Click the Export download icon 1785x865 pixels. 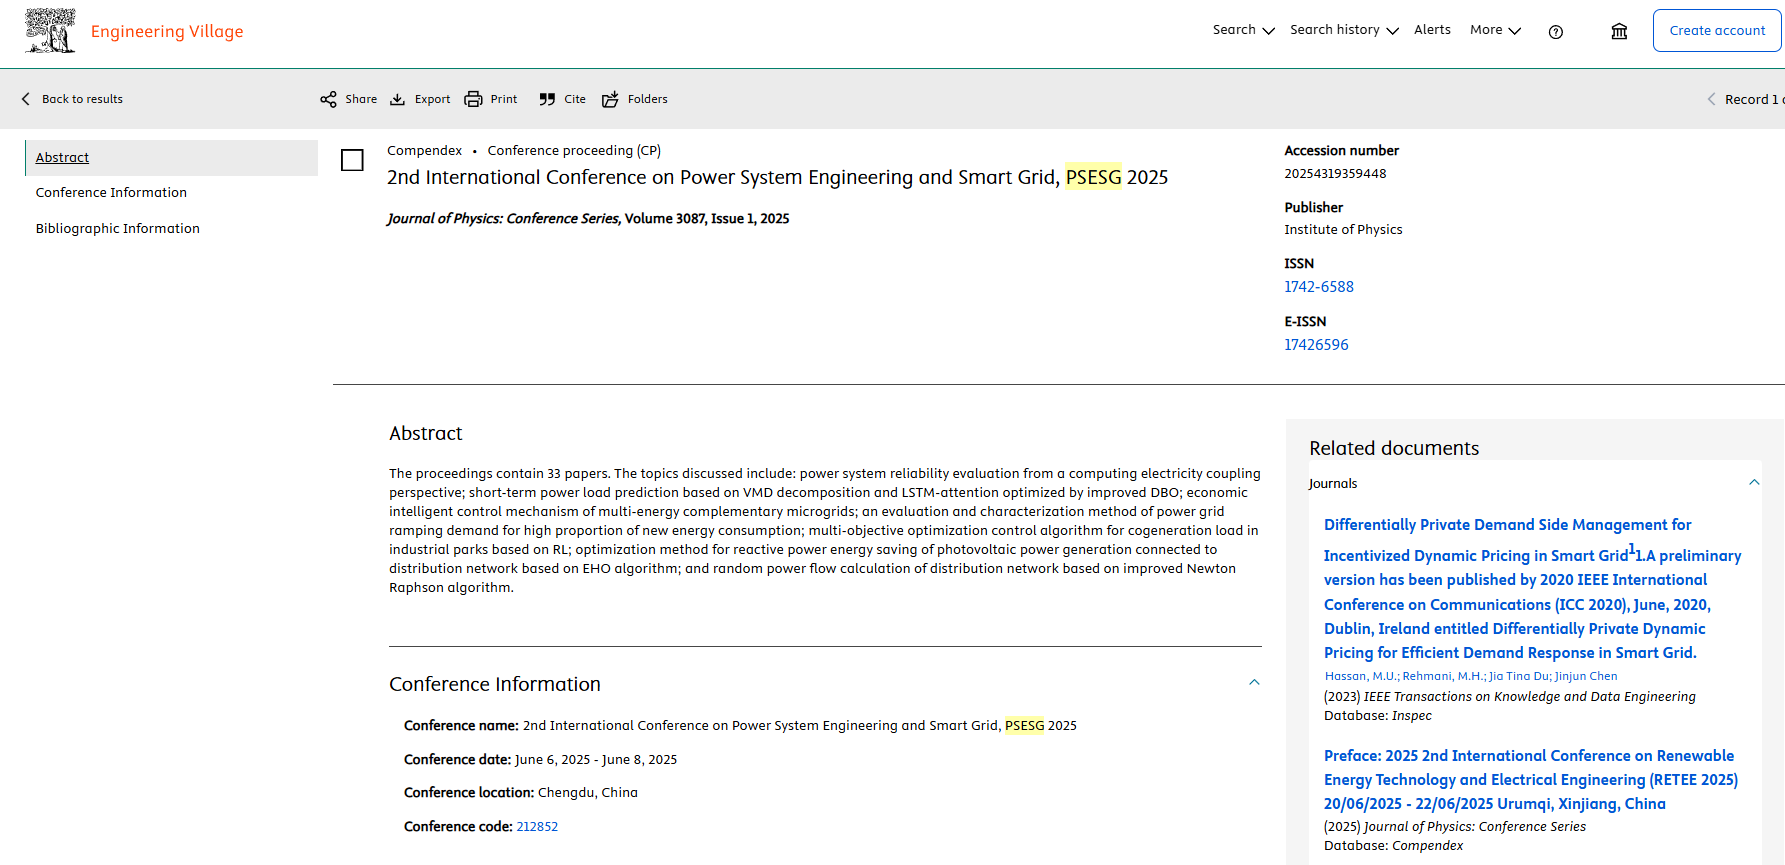(398, 99)
